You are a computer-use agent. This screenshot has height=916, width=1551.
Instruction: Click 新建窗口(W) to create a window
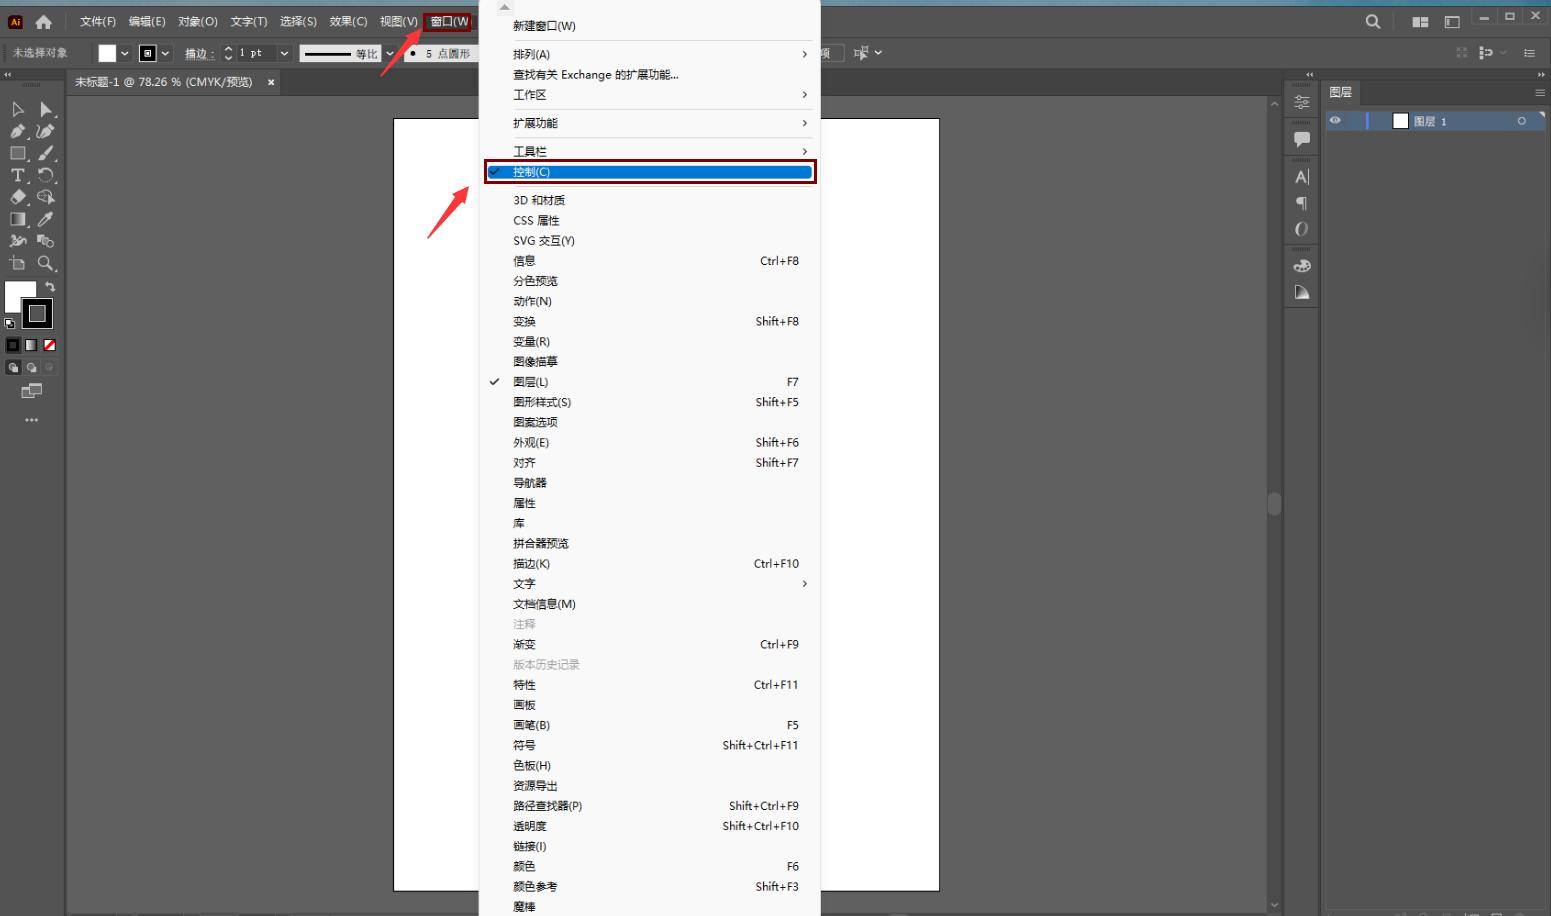click(x=544, y=26)
